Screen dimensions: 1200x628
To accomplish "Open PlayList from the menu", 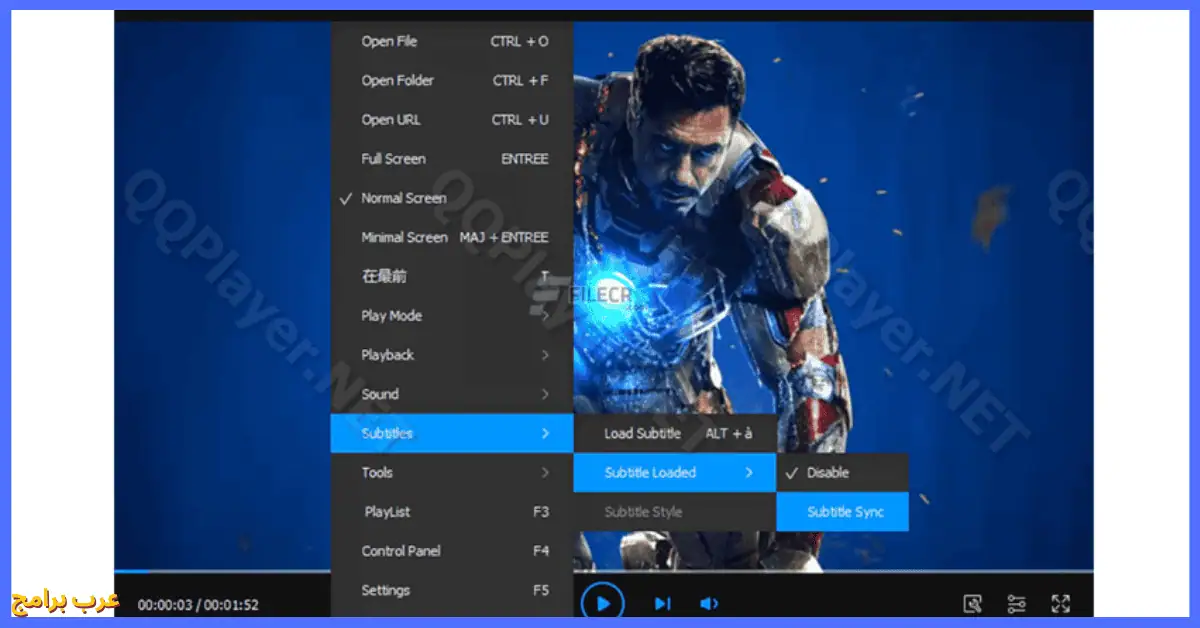I will pos(452,512).
